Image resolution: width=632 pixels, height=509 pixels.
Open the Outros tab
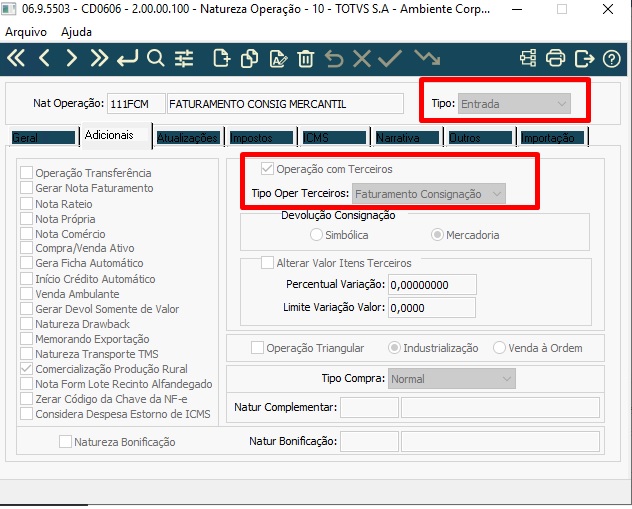[480, 137]
